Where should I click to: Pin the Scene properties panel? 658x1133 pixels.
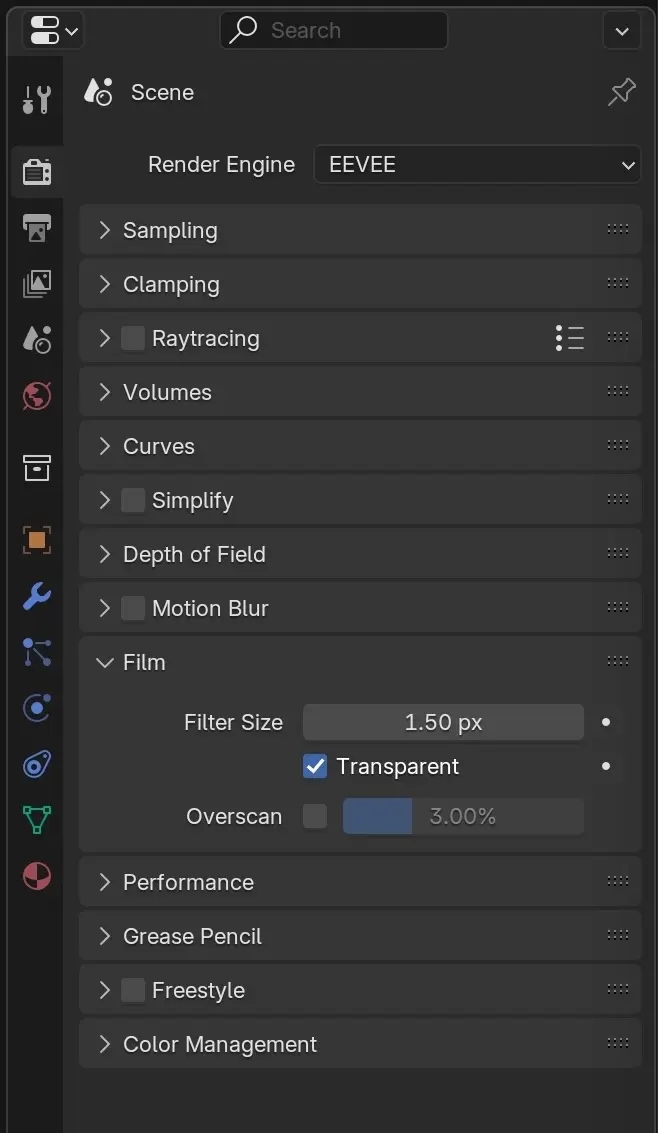(x=622, y=93)
